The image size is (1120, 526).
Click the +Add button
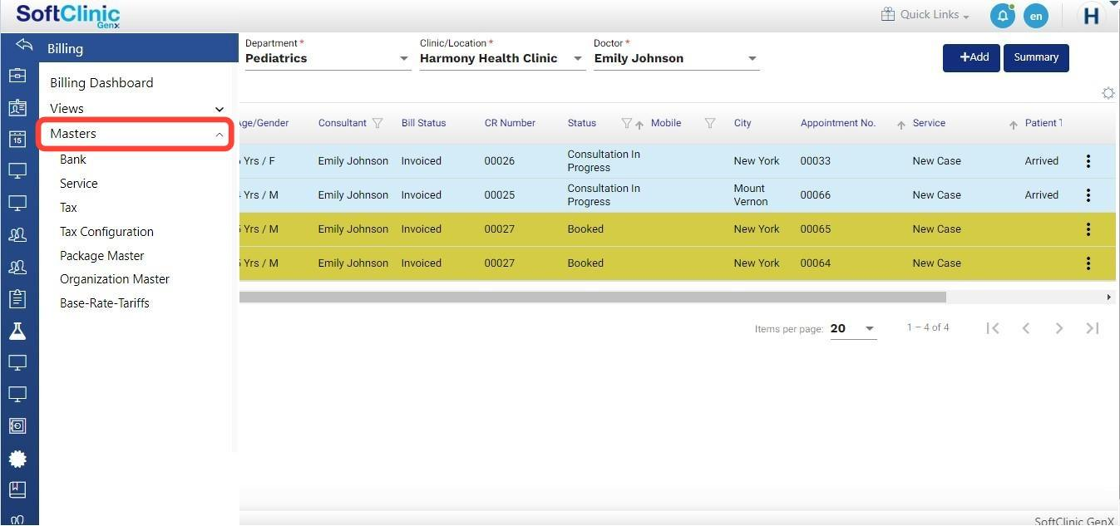pos(971,58)
